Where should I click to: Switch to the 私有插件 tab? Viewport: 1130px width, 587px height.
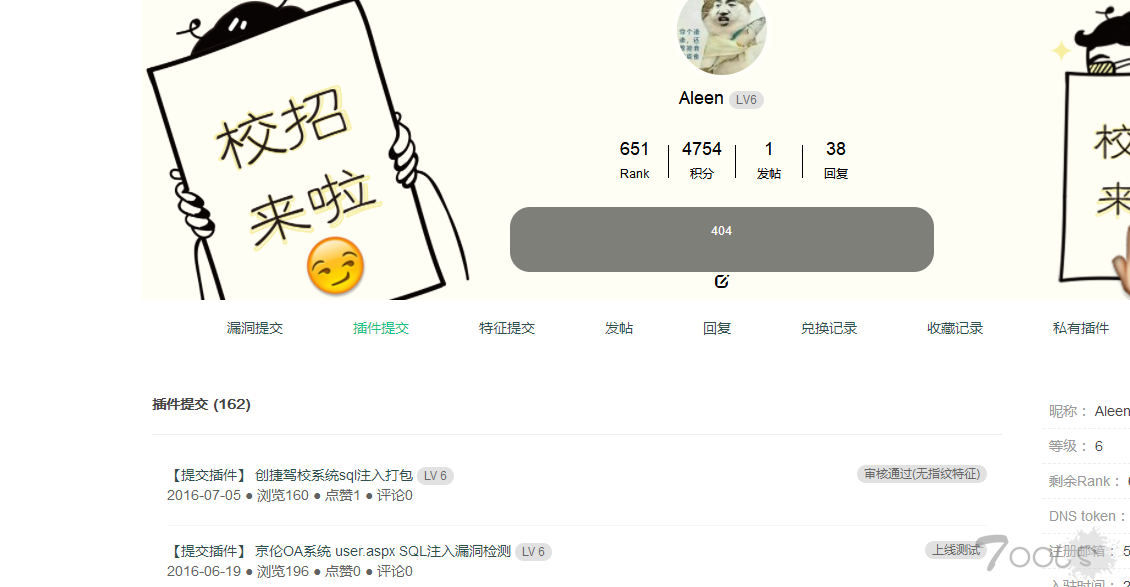pos(1080,328)
